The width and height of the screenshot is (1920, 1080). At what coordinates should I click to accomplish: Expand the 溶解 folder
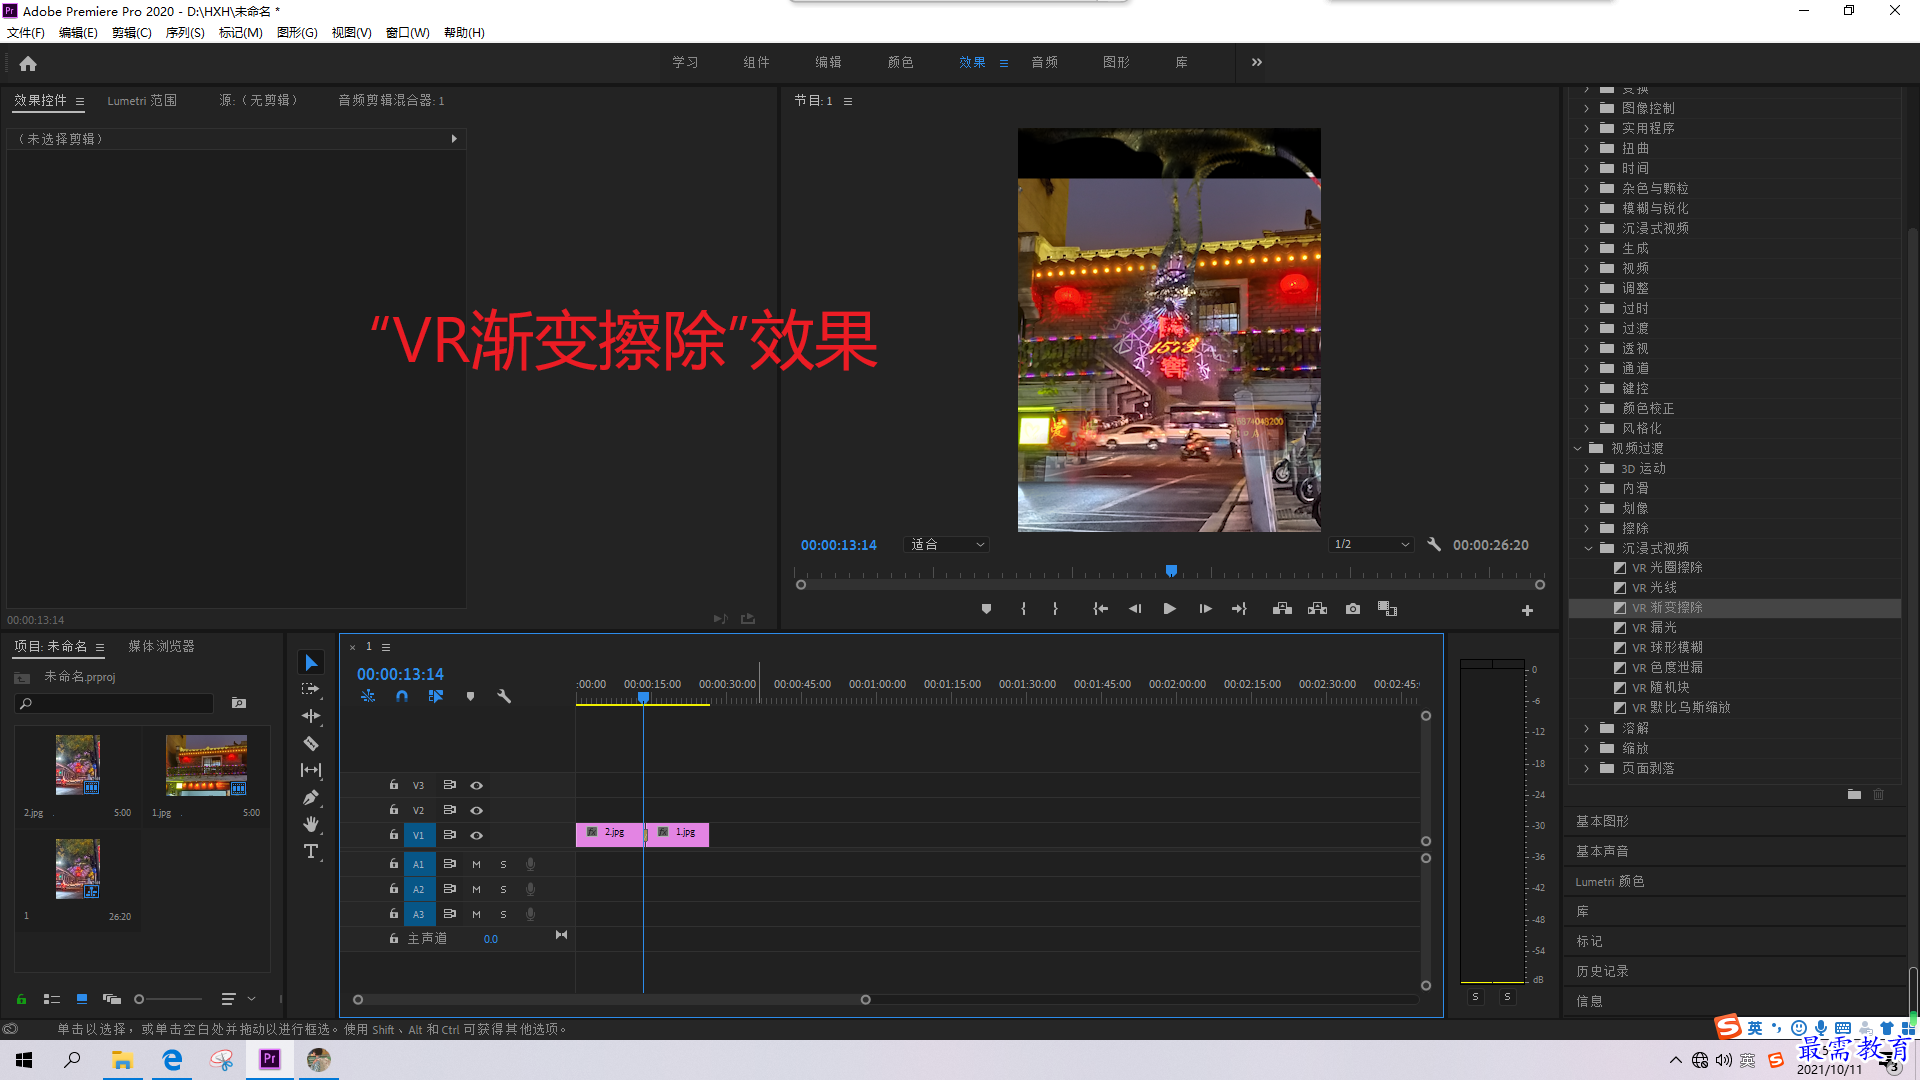click(x=1587, y=728)
